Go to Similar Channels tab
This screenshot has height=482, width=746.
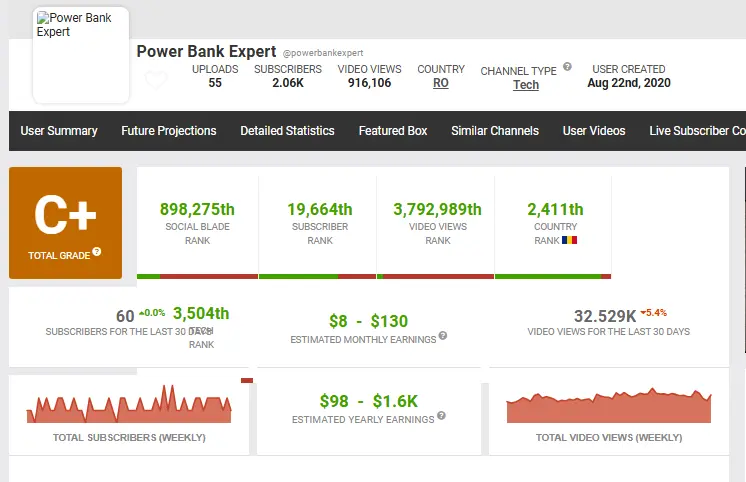(x=495, y=131)
